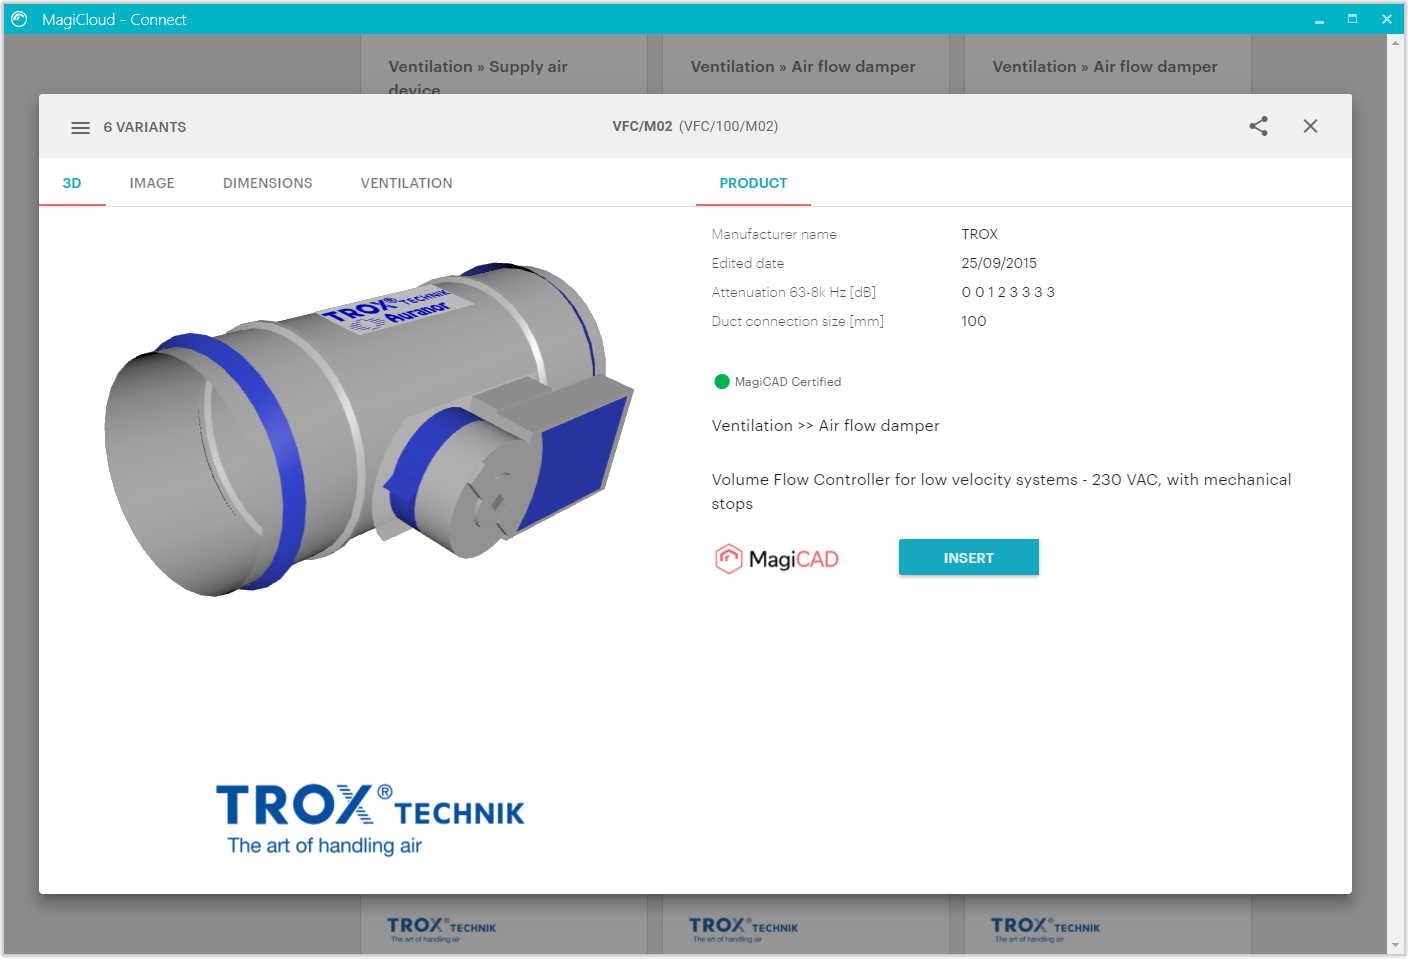The width and height of the screenshot is (1408, 959).
Task: Open the VENTILATION tab
Action: pyautogui.click(x=407, y=183)
